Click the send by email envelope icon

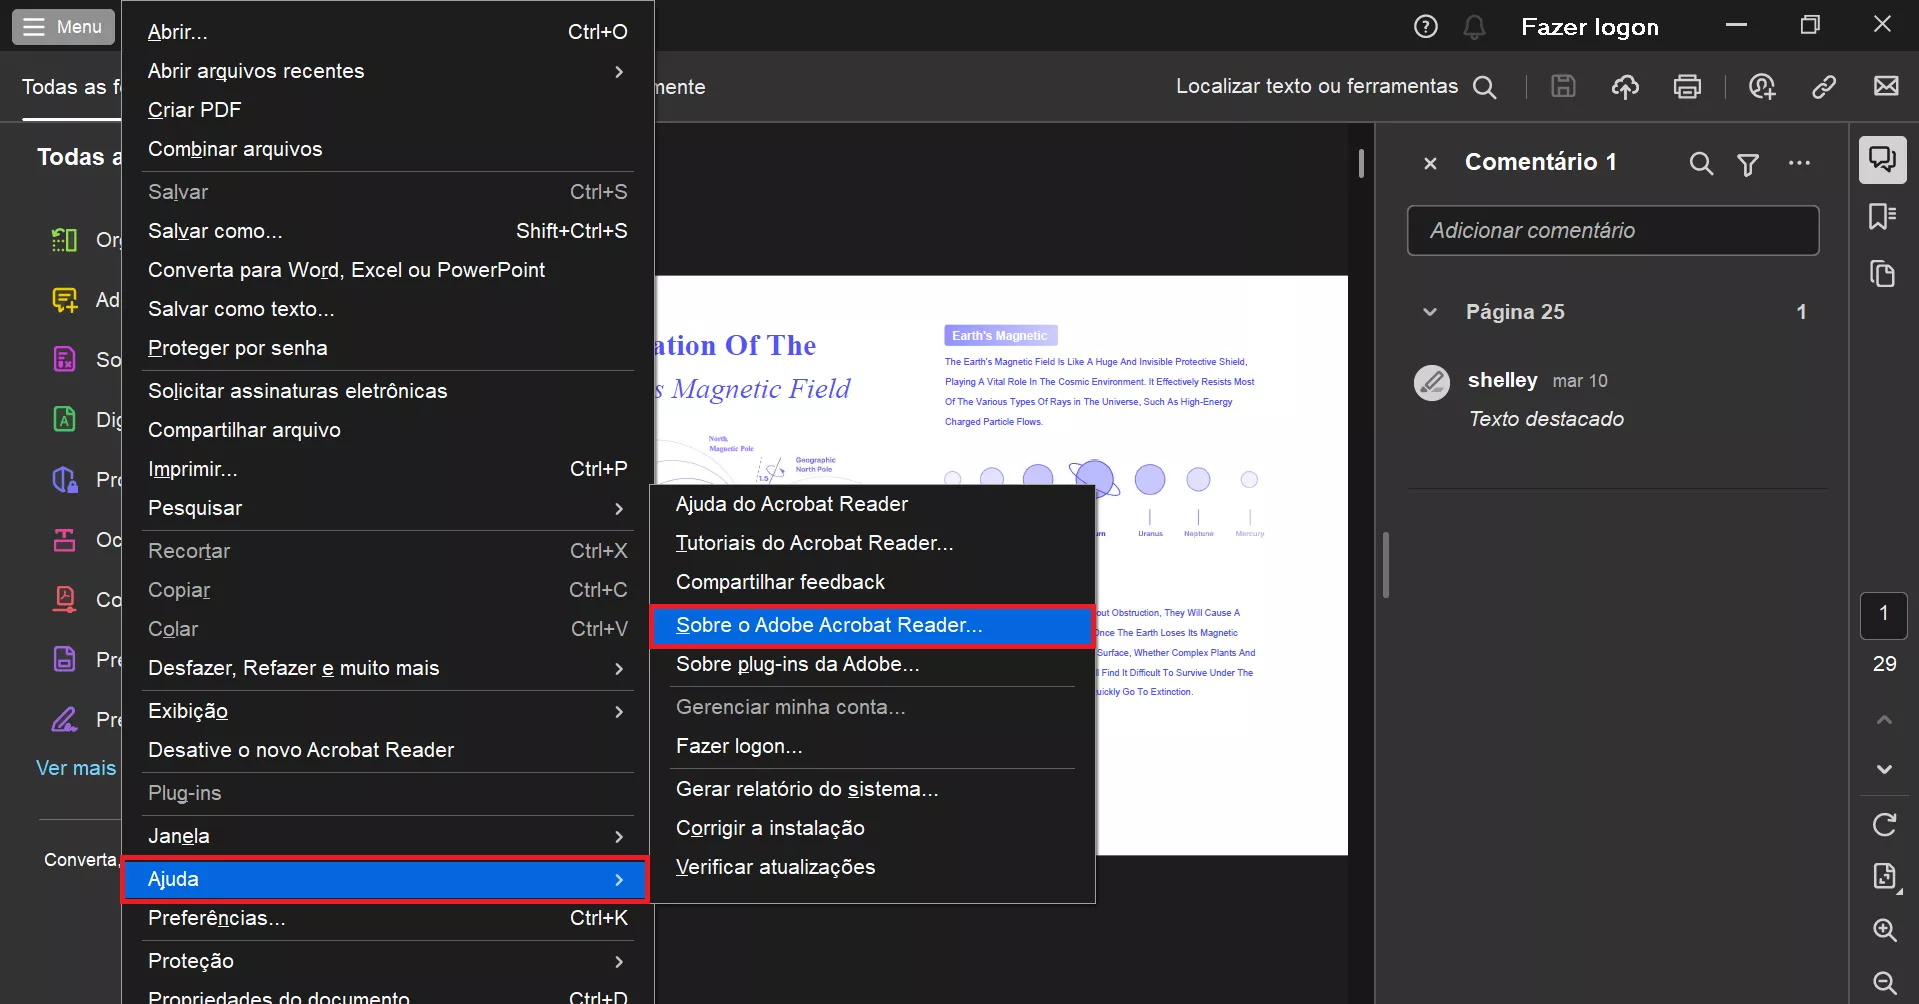(1886, 87)
